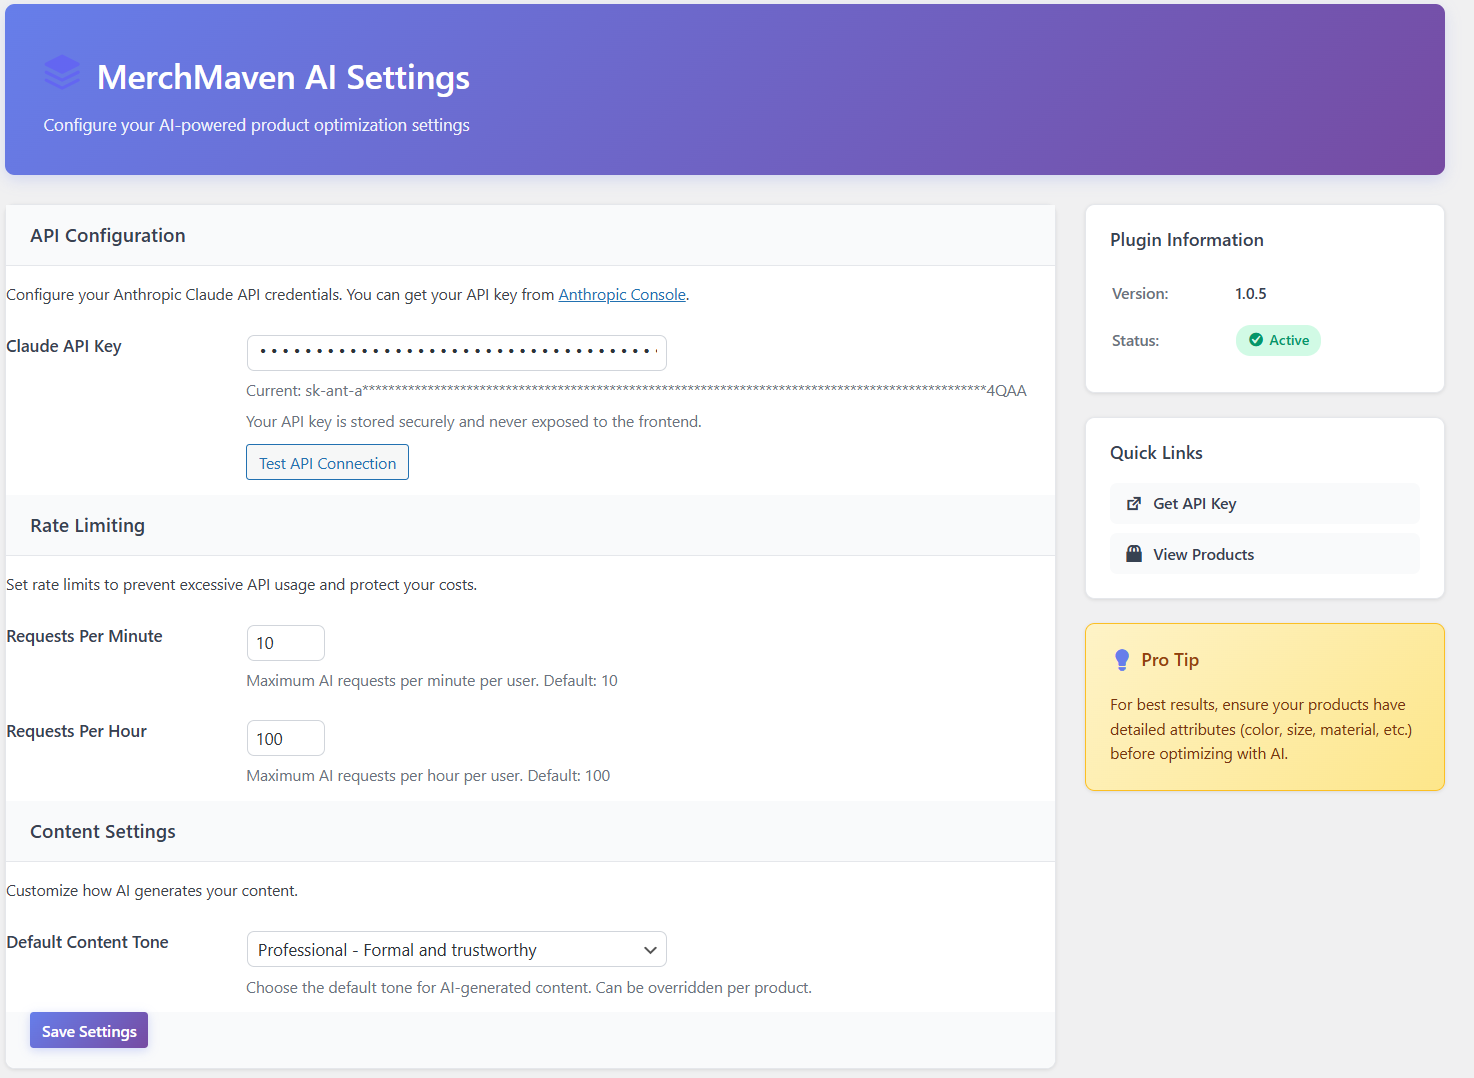Click the 'Choose the default tone' help text
Viewport: 1474px width, 1078px height.
point(529,987)
